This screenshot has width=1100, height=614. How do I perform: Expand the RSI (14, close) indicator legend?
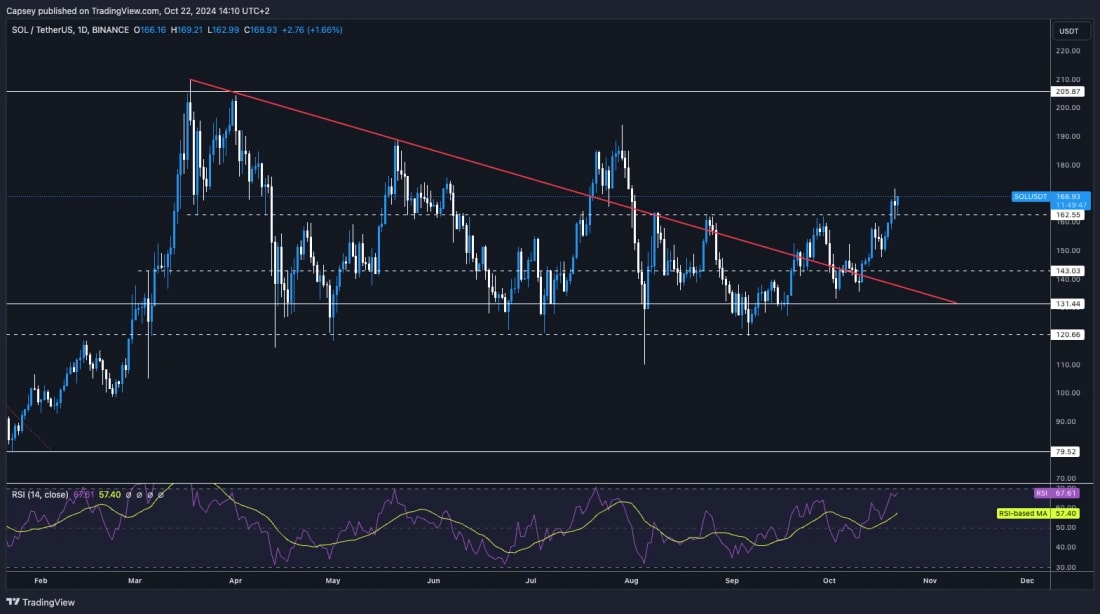click(41, 493)
